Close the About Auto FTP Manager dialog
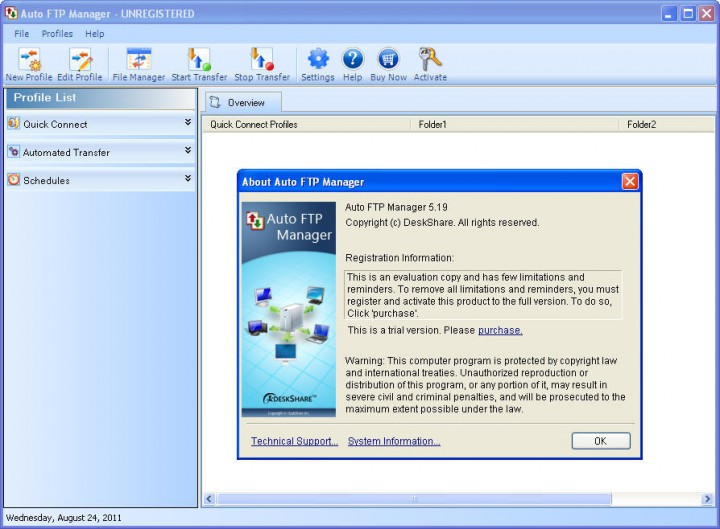The height and width of the screenshot is (529, 720). tap(630, 181)
